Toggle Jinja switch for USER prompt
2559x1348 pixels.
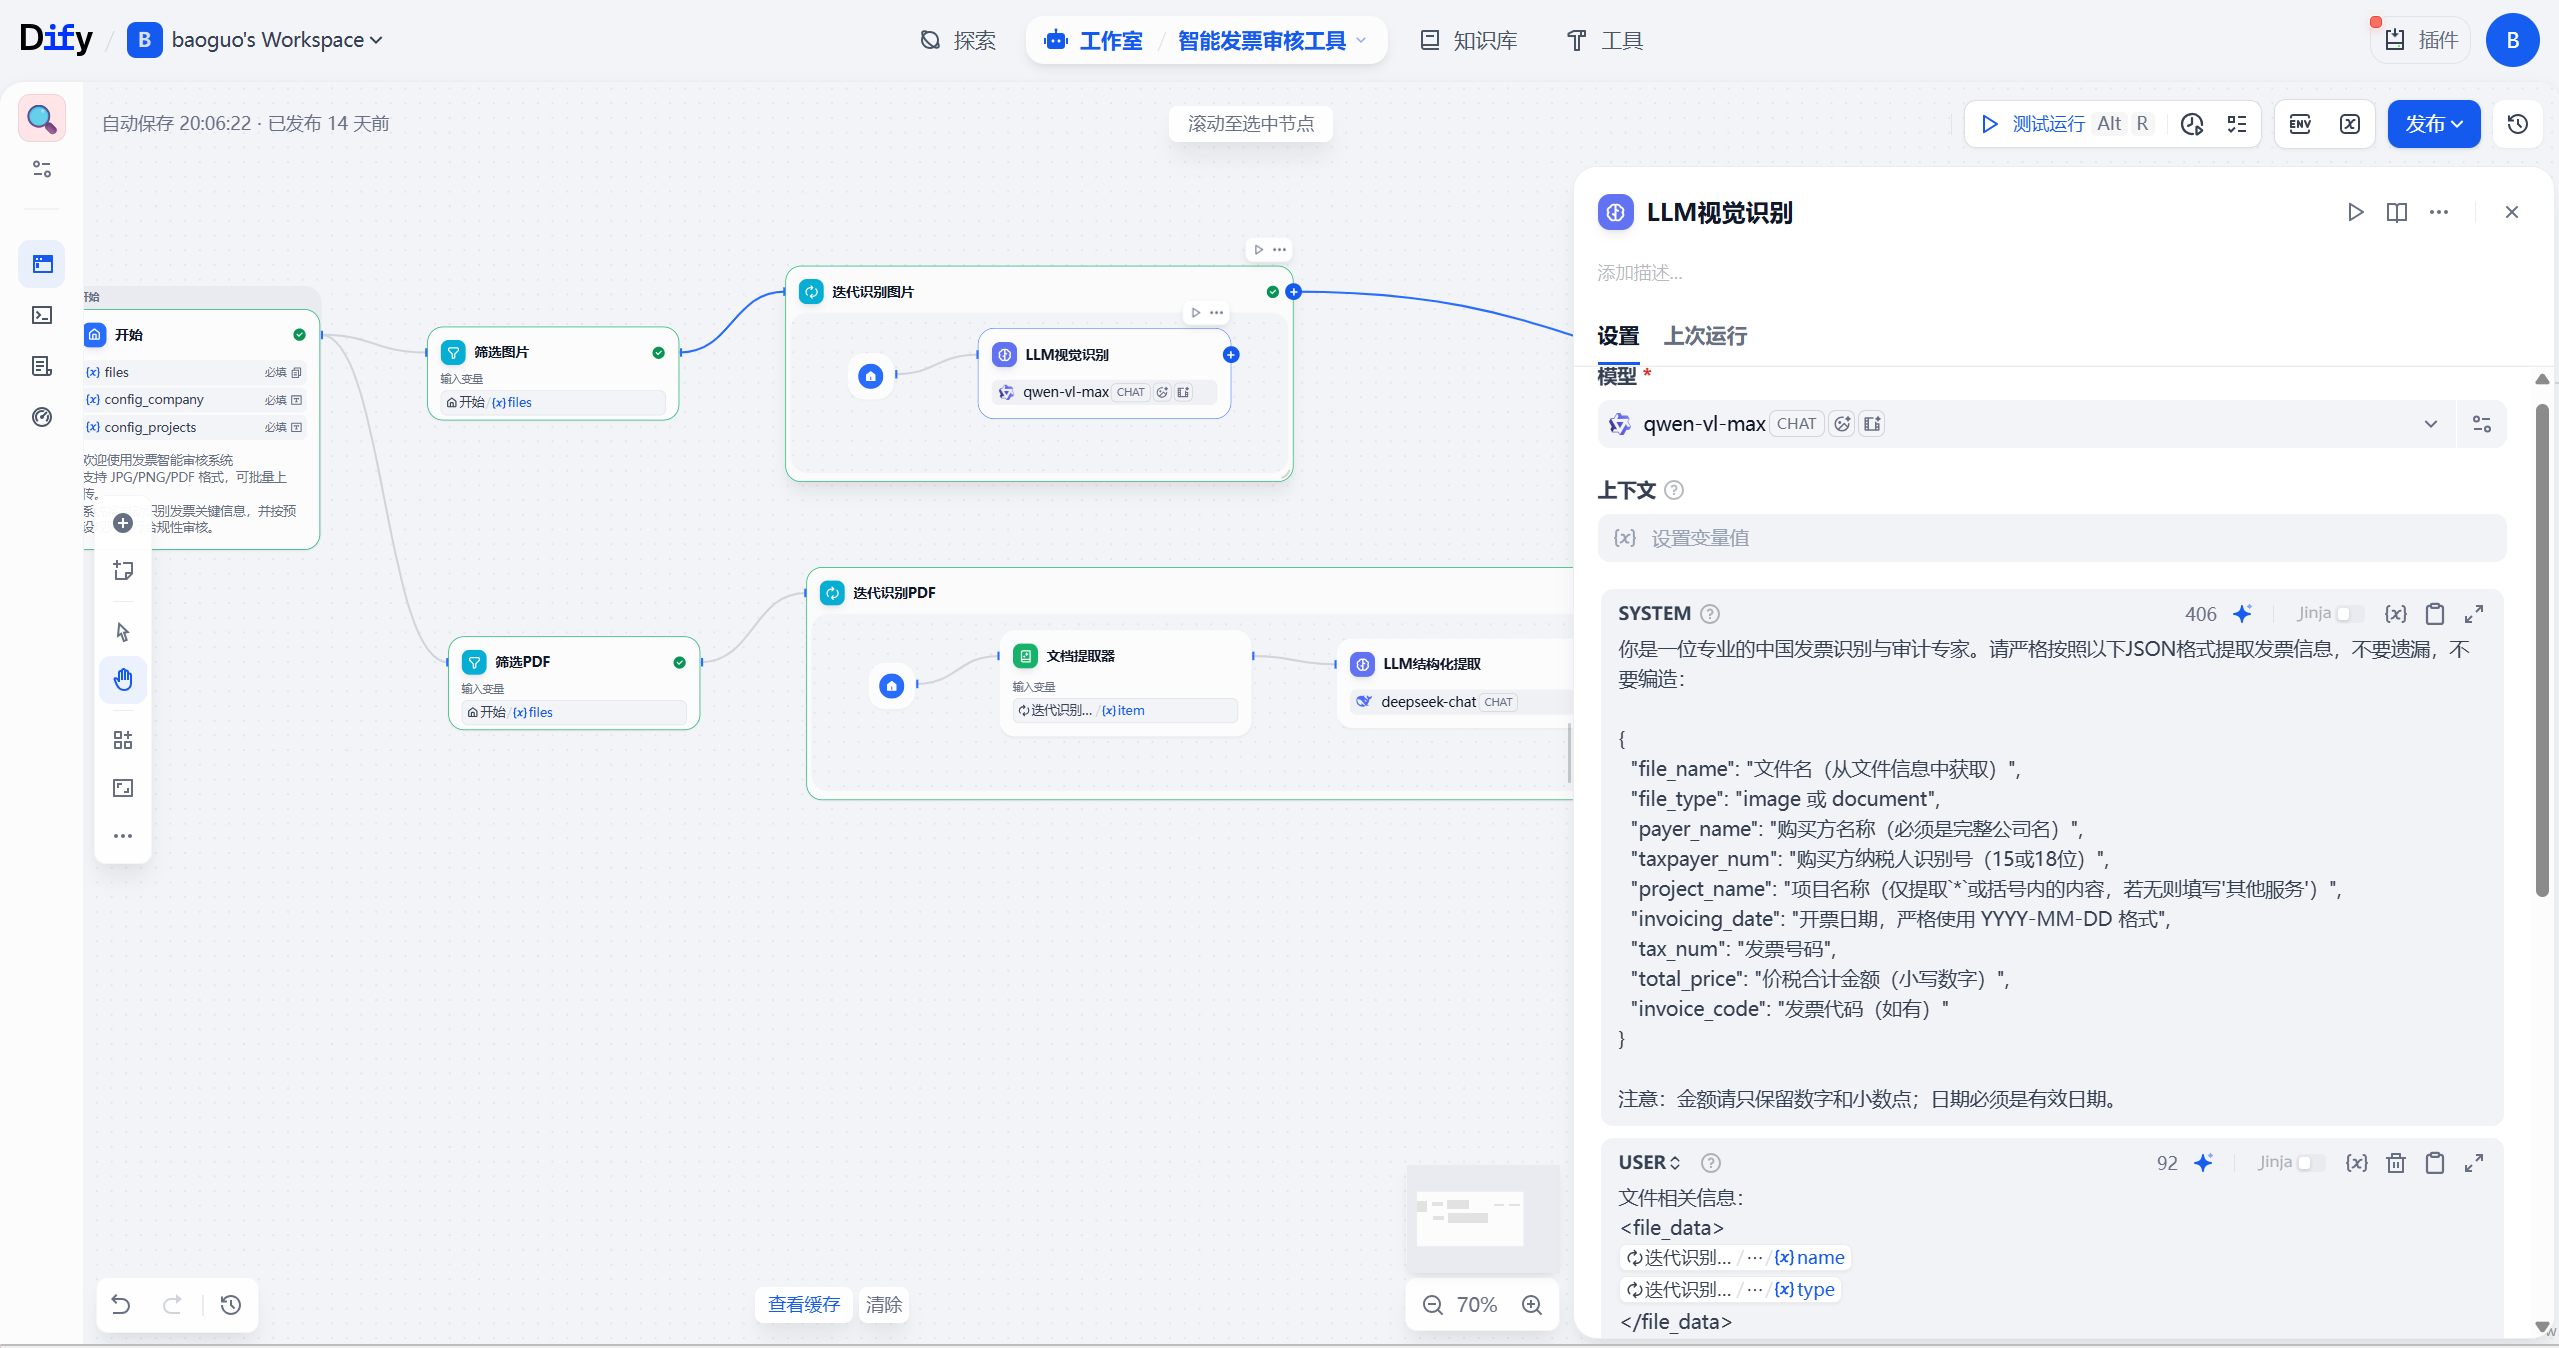pyautogui.click(x=2311, y=1163)
